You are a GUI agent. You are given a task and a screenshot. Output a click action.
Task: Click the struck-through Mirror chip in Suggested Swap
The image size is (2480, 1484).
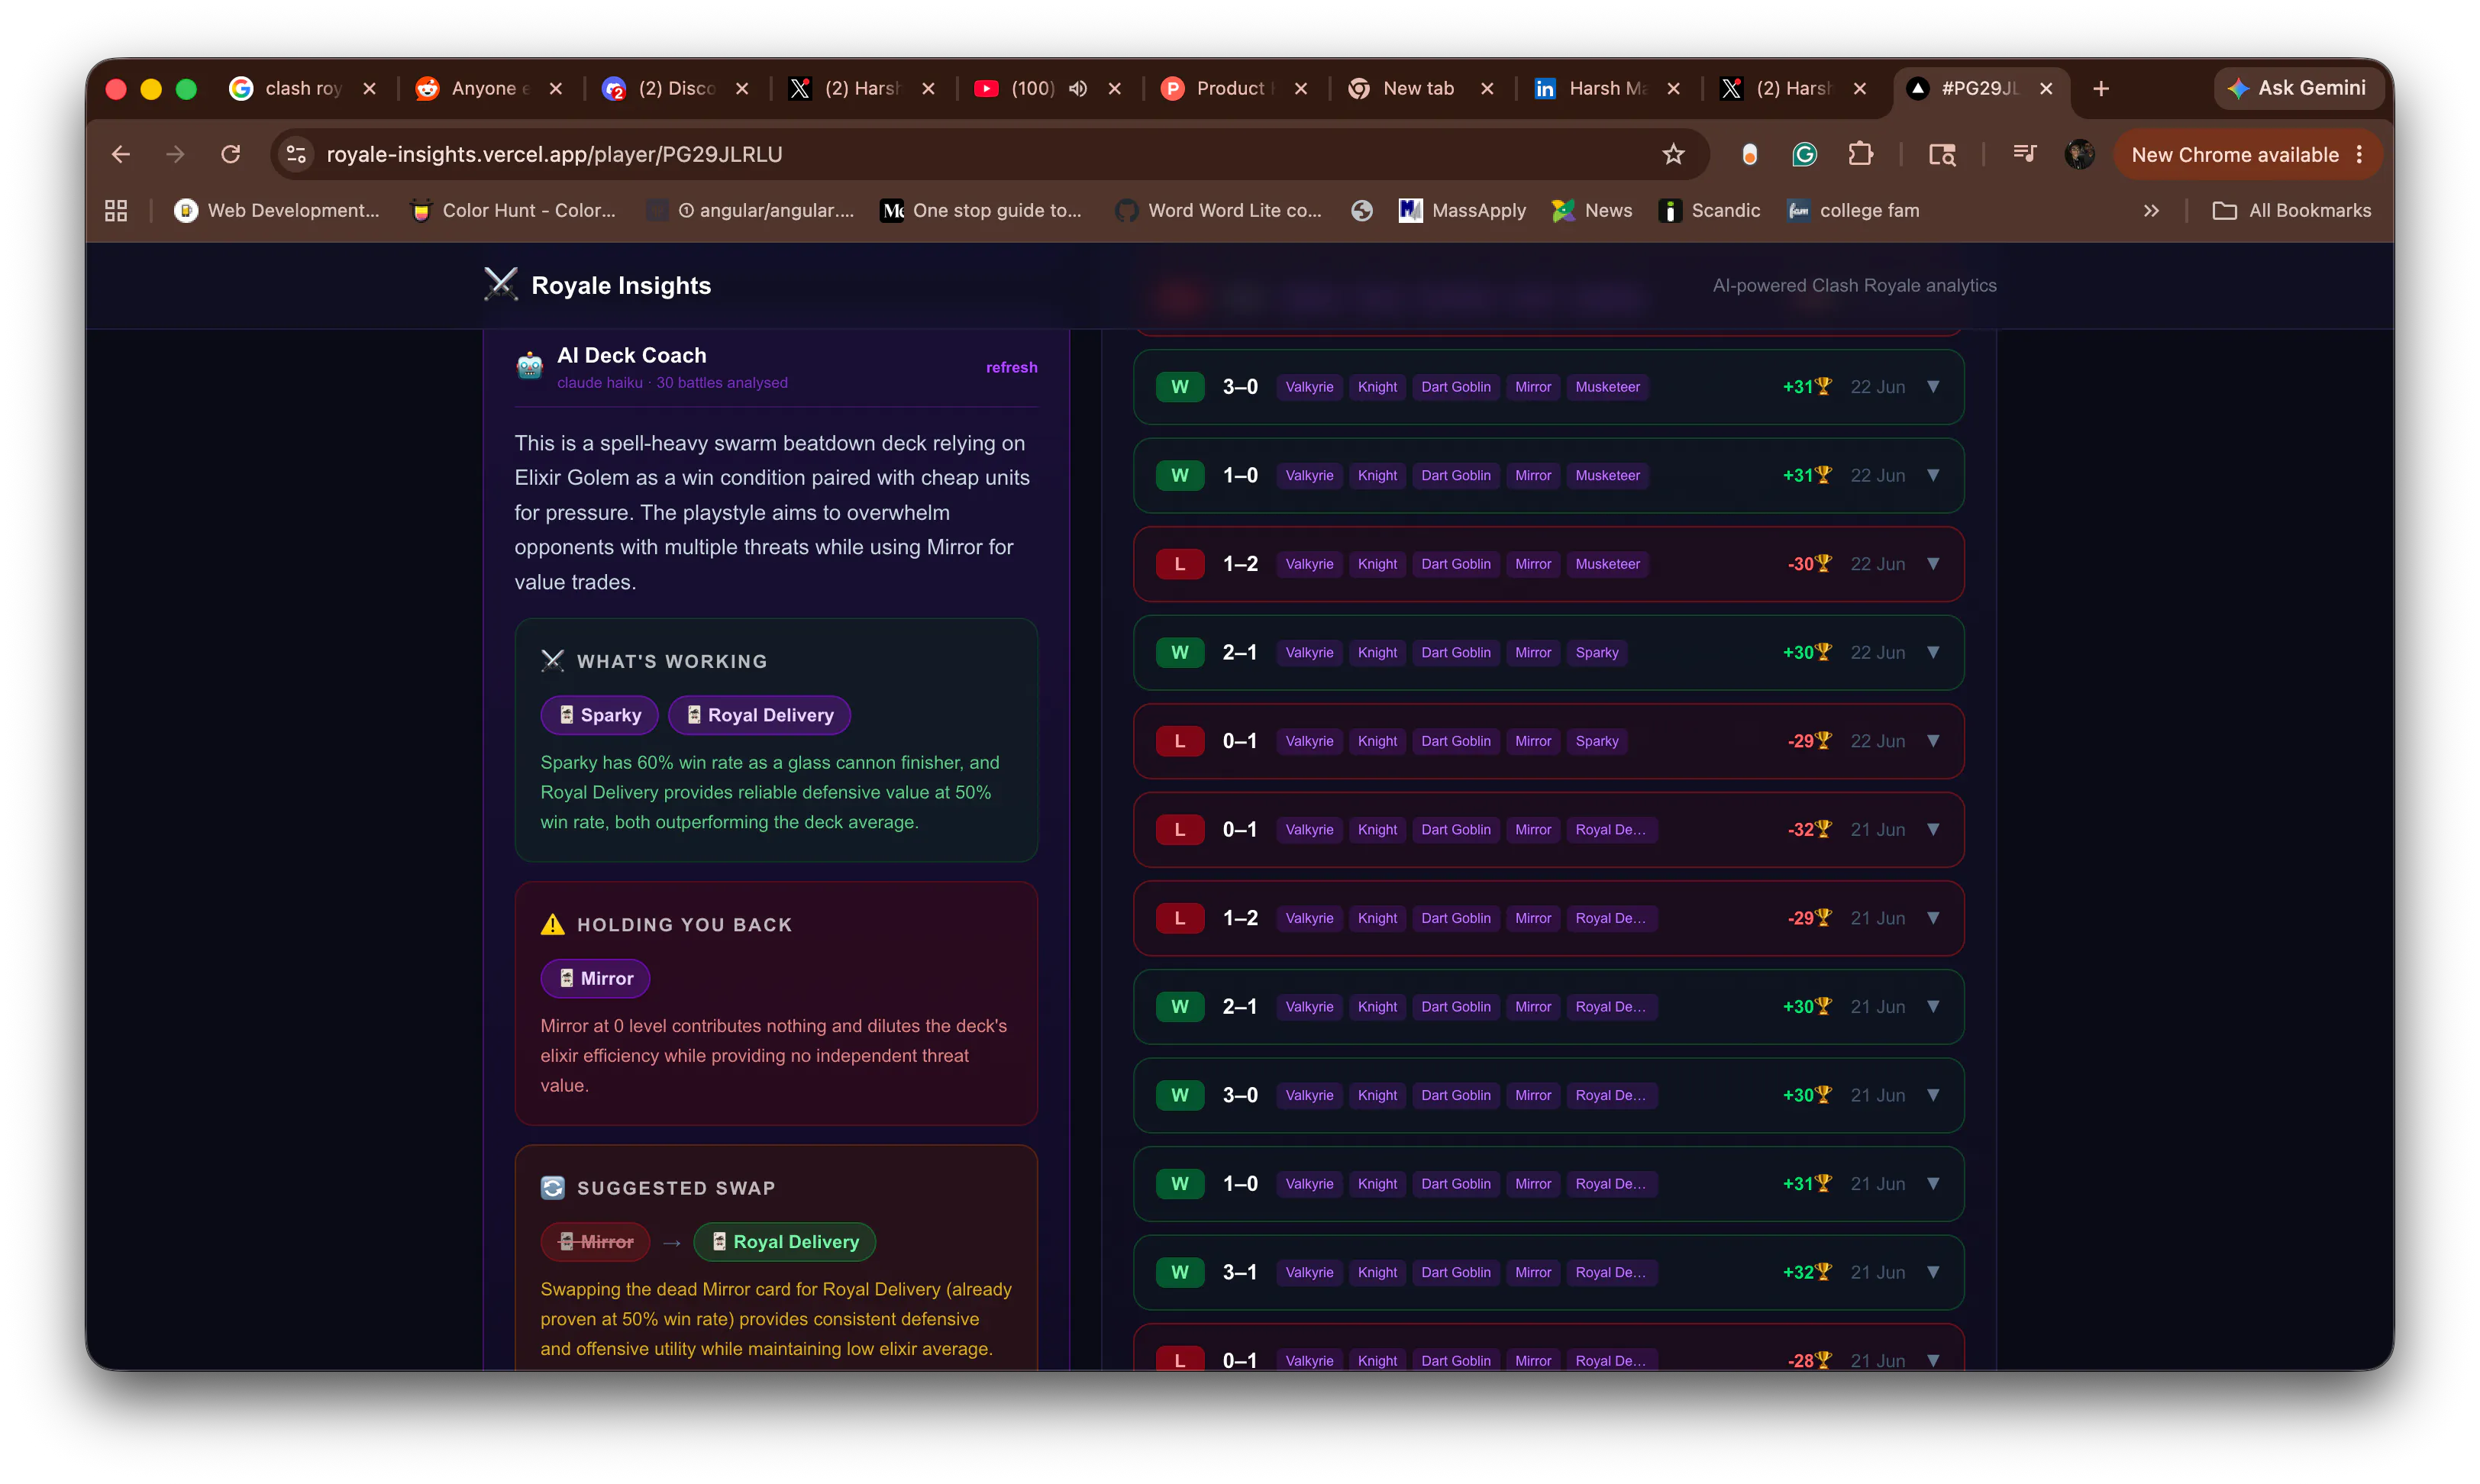(595, 1241)
